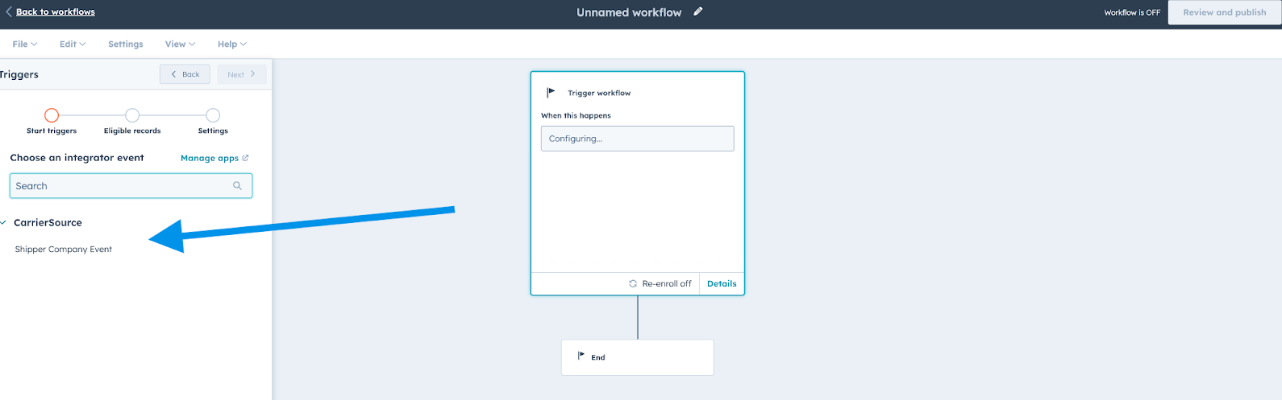Click the Review and publish button
The height and width of the screenshot is (400, 1282).
click(x=1224, y=13)
